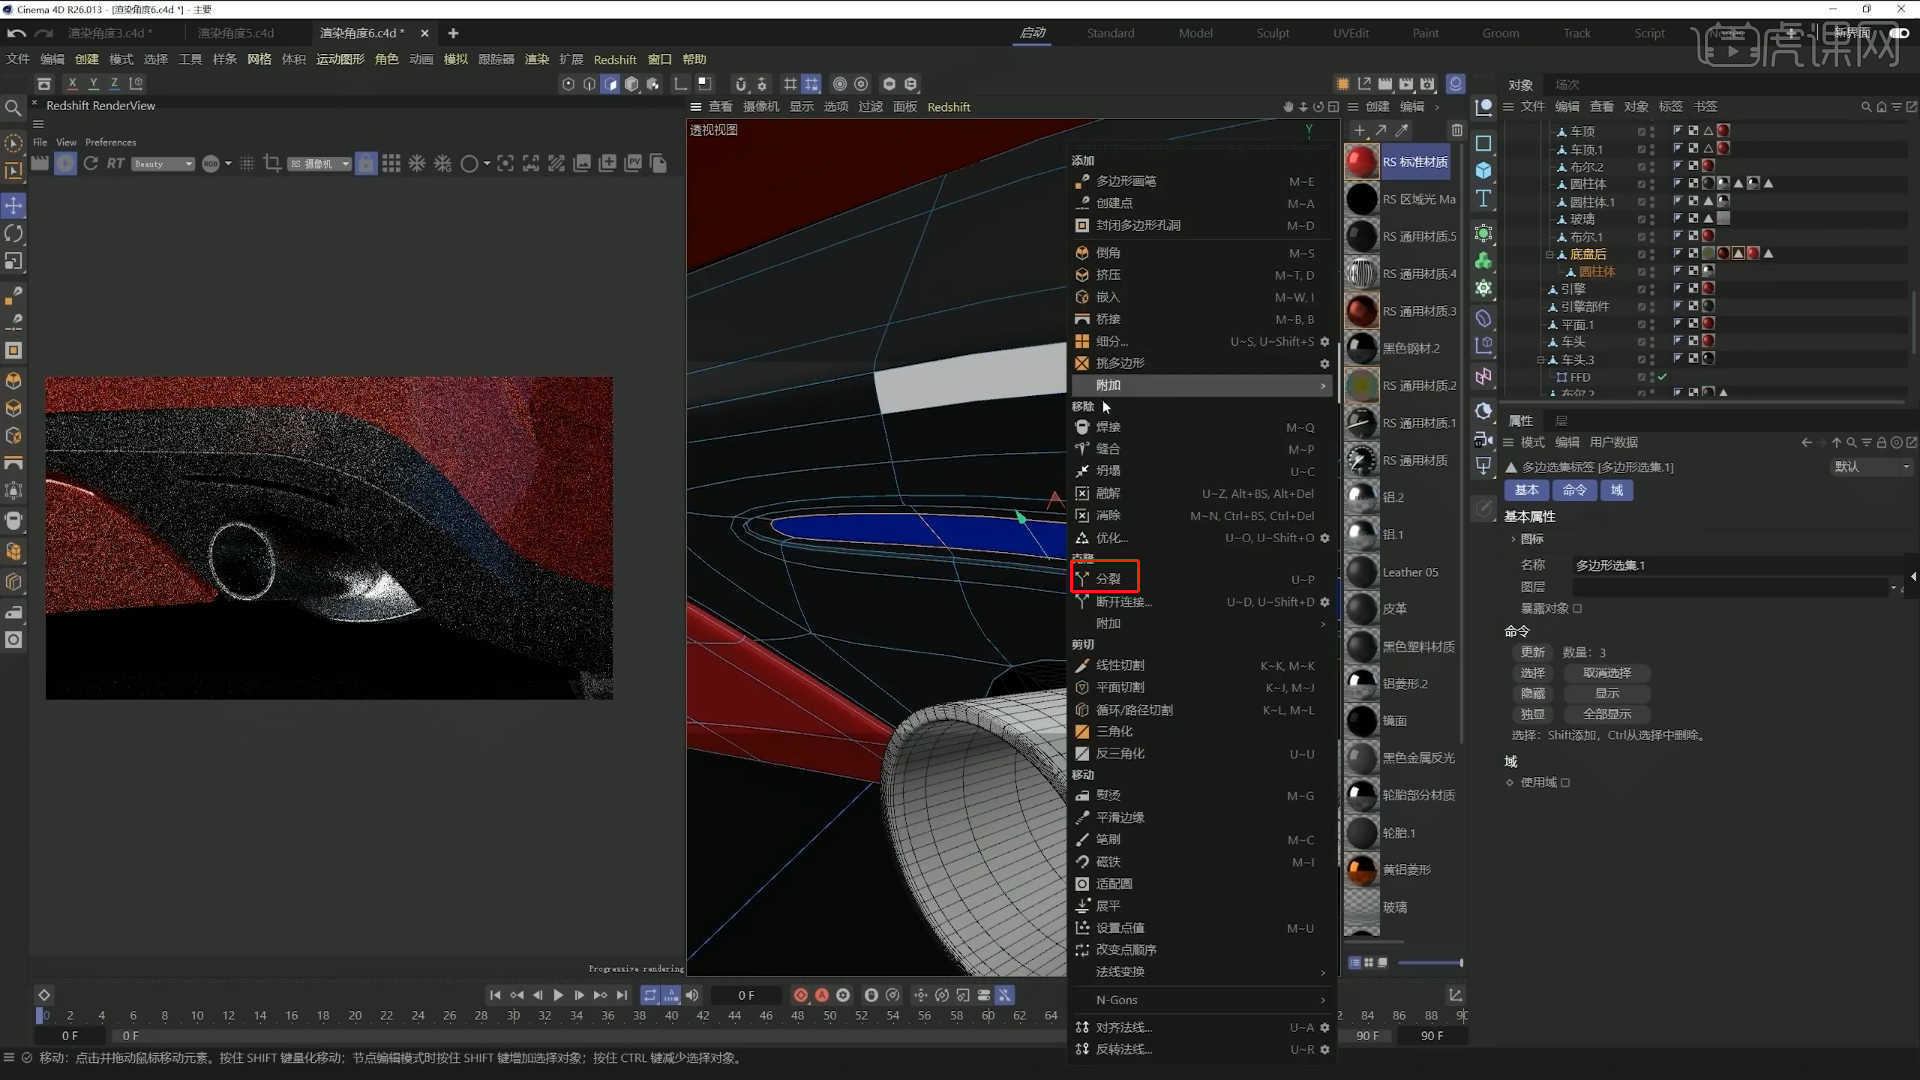Switch to the 渲染角度5.c4d document tab
Image resolution: width=1920 pixels, height=1080 pixels.
[235, 33]
